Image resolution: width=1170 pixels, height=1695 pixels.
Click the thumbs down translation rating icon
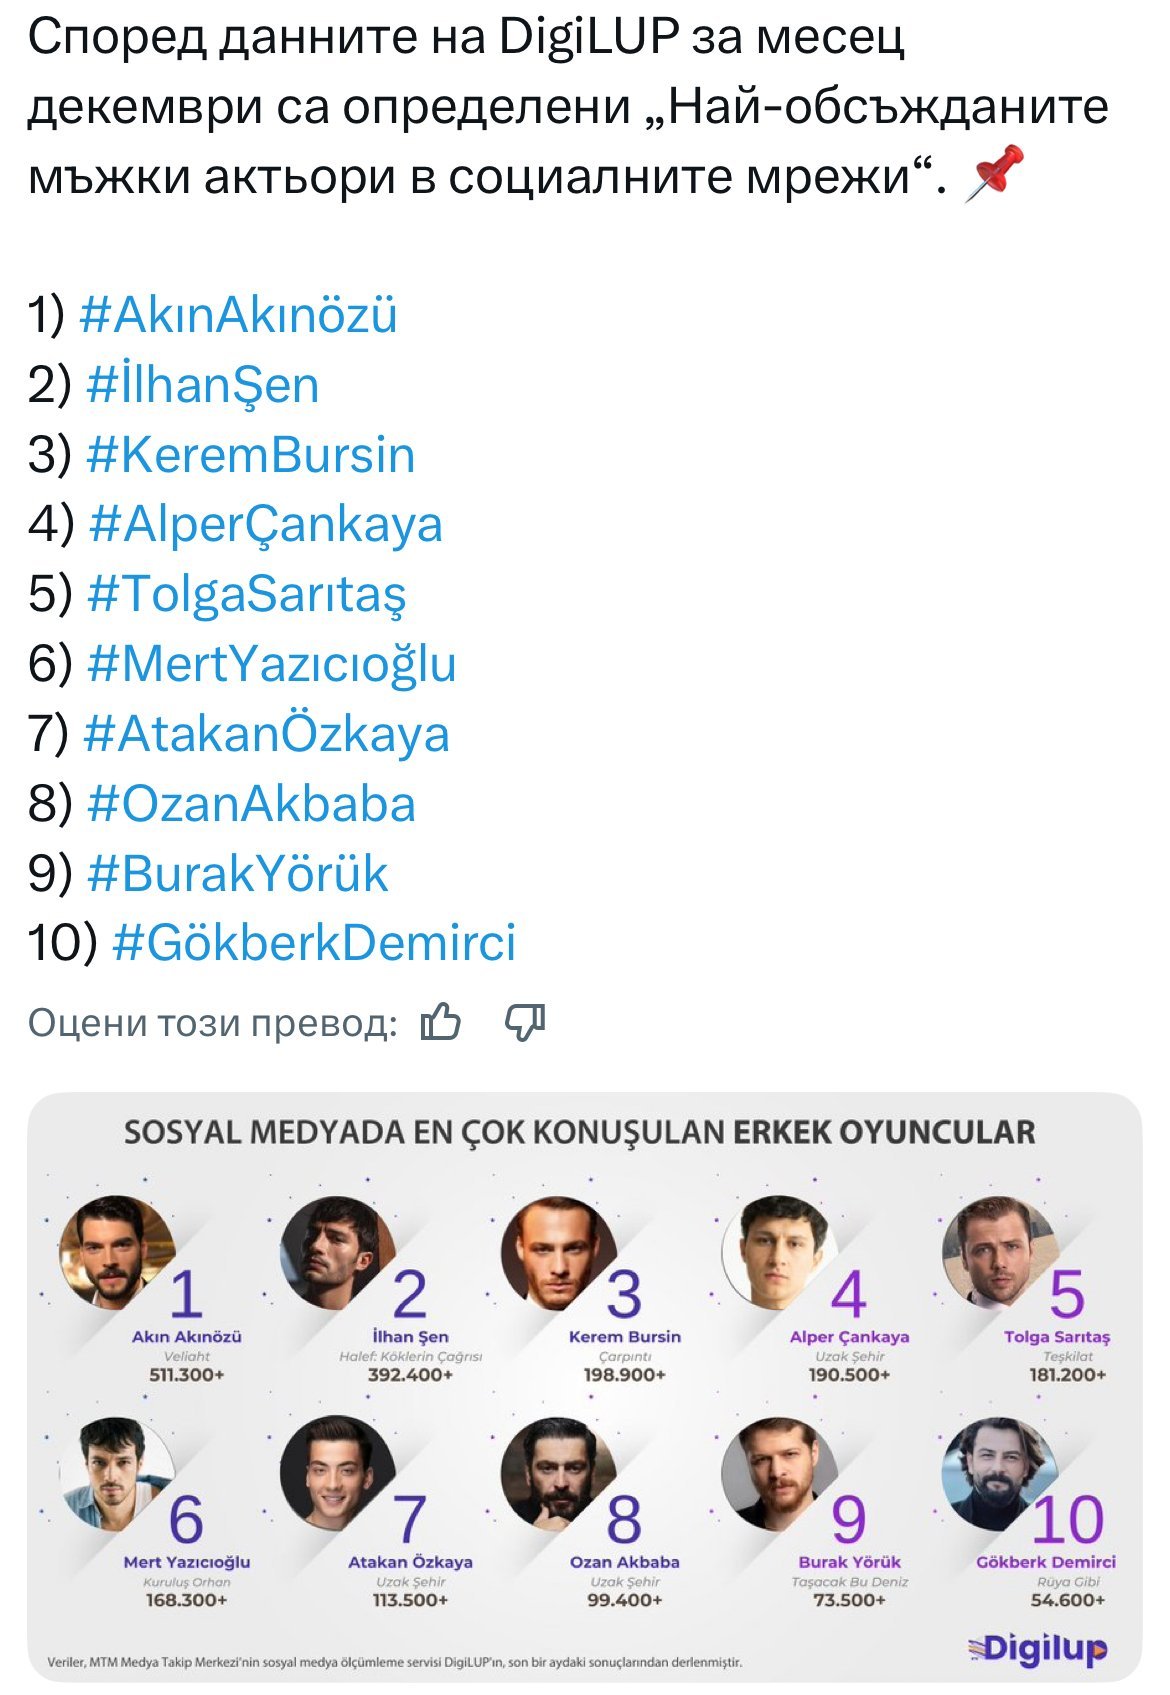point(525,1023)
